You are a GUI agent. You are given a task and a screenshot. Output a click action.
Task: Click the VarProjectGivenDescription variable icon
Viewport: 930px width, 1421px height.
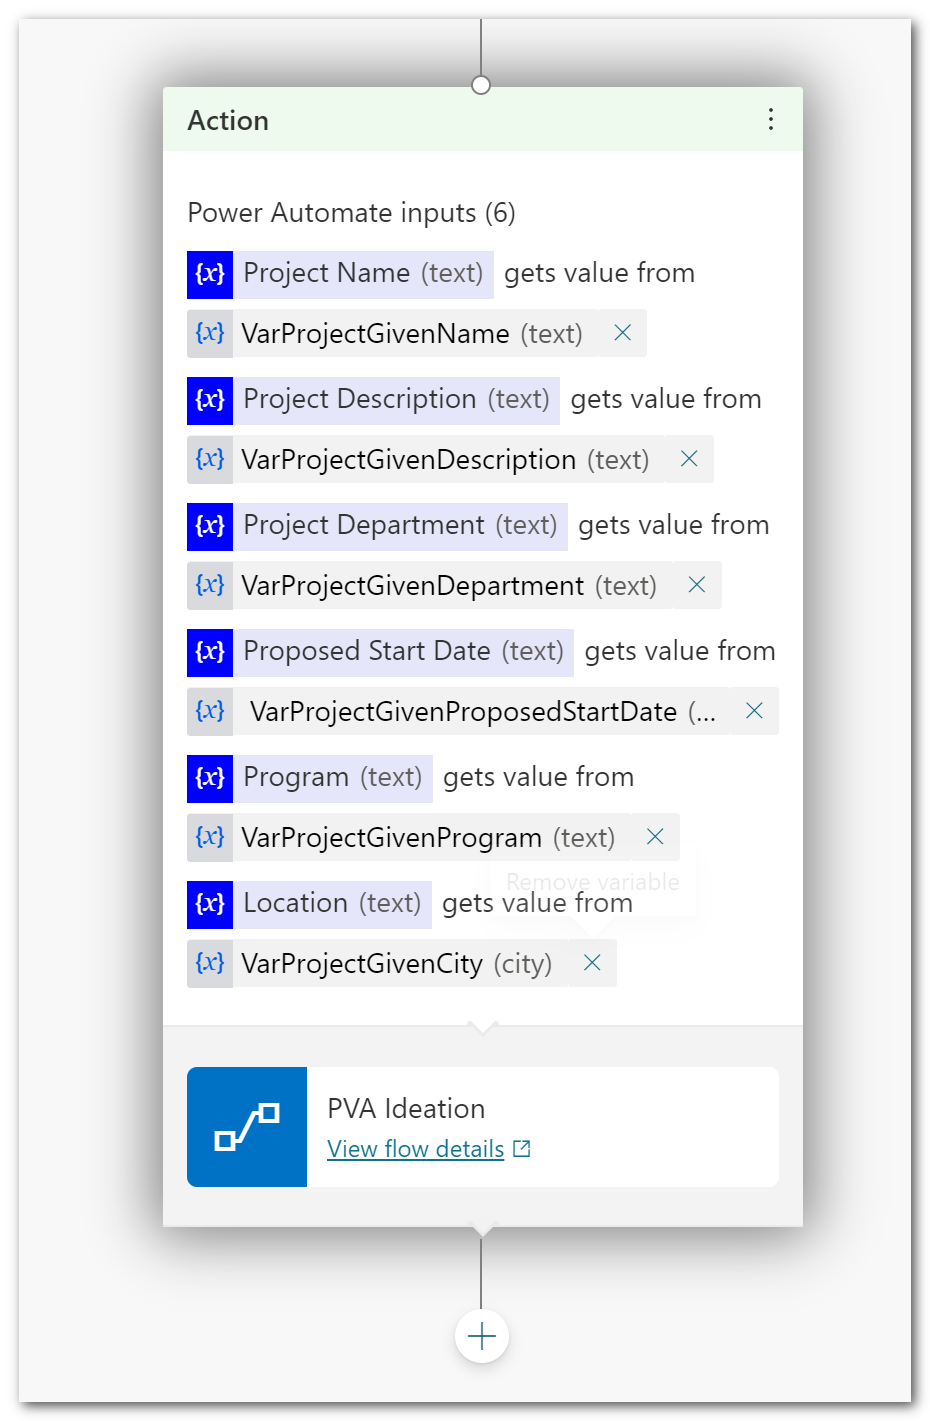210,459
